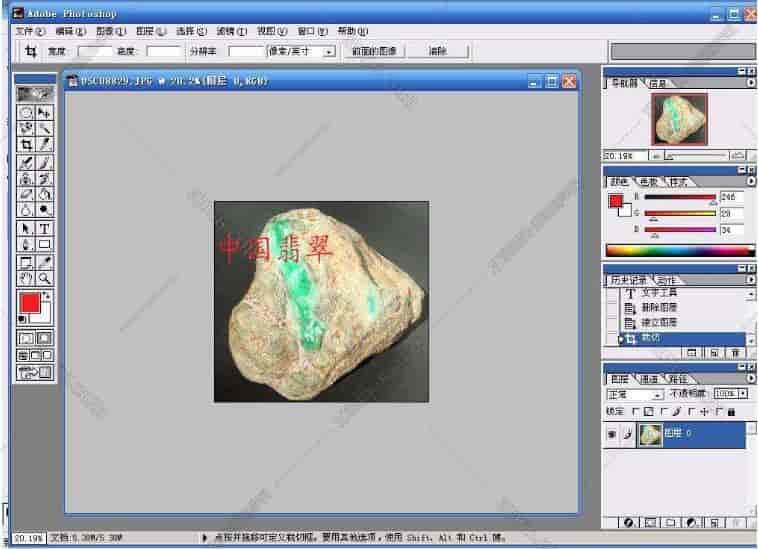Switch to the 路径 (Paths) tab
The height and width of the screenshot is (549, 758).
[678, 380]
